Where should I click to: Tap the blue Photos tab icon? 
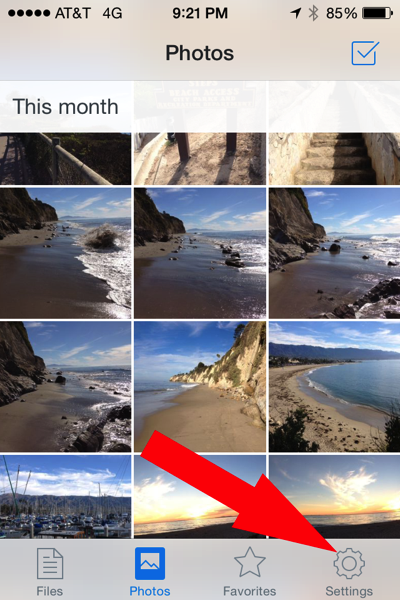[x=150, y=563]
